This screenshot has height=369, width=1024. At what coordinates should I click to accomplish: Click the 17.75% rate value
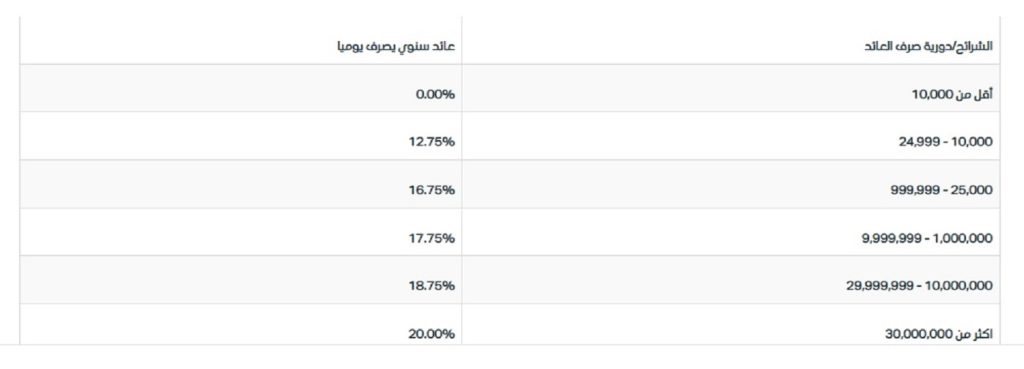432,238
